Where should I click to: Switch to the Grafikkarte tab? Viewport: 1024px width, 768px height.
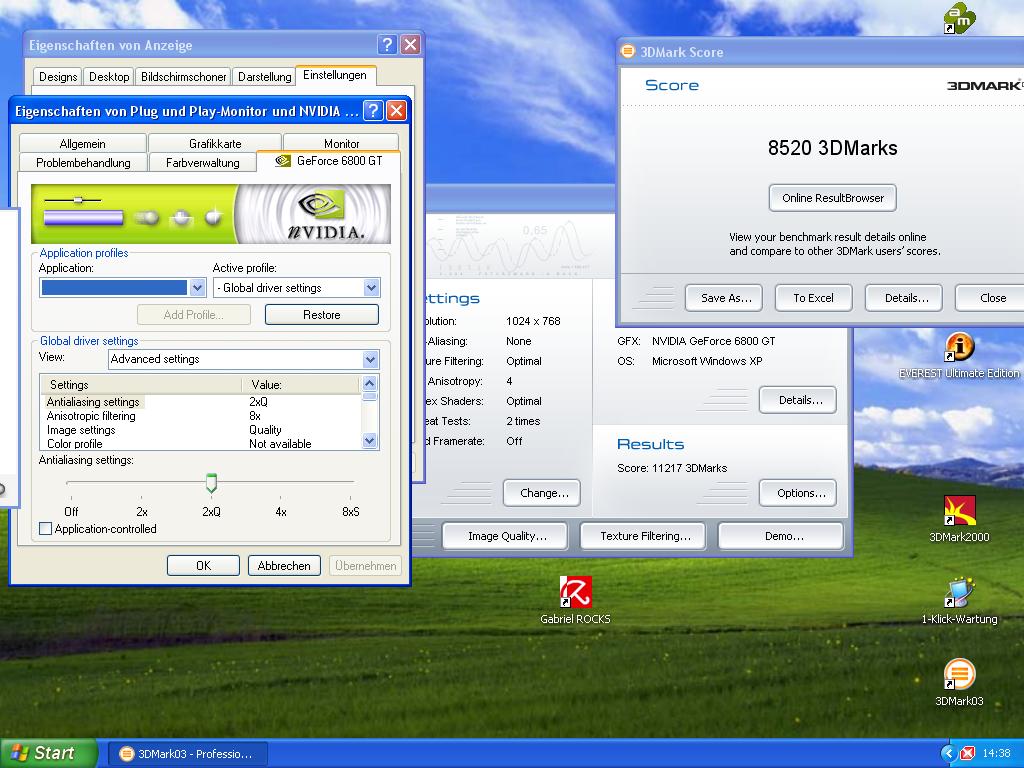[x=215, y=143]
